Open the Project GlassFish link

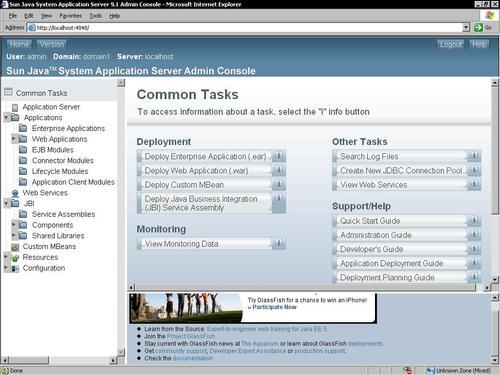191,336
